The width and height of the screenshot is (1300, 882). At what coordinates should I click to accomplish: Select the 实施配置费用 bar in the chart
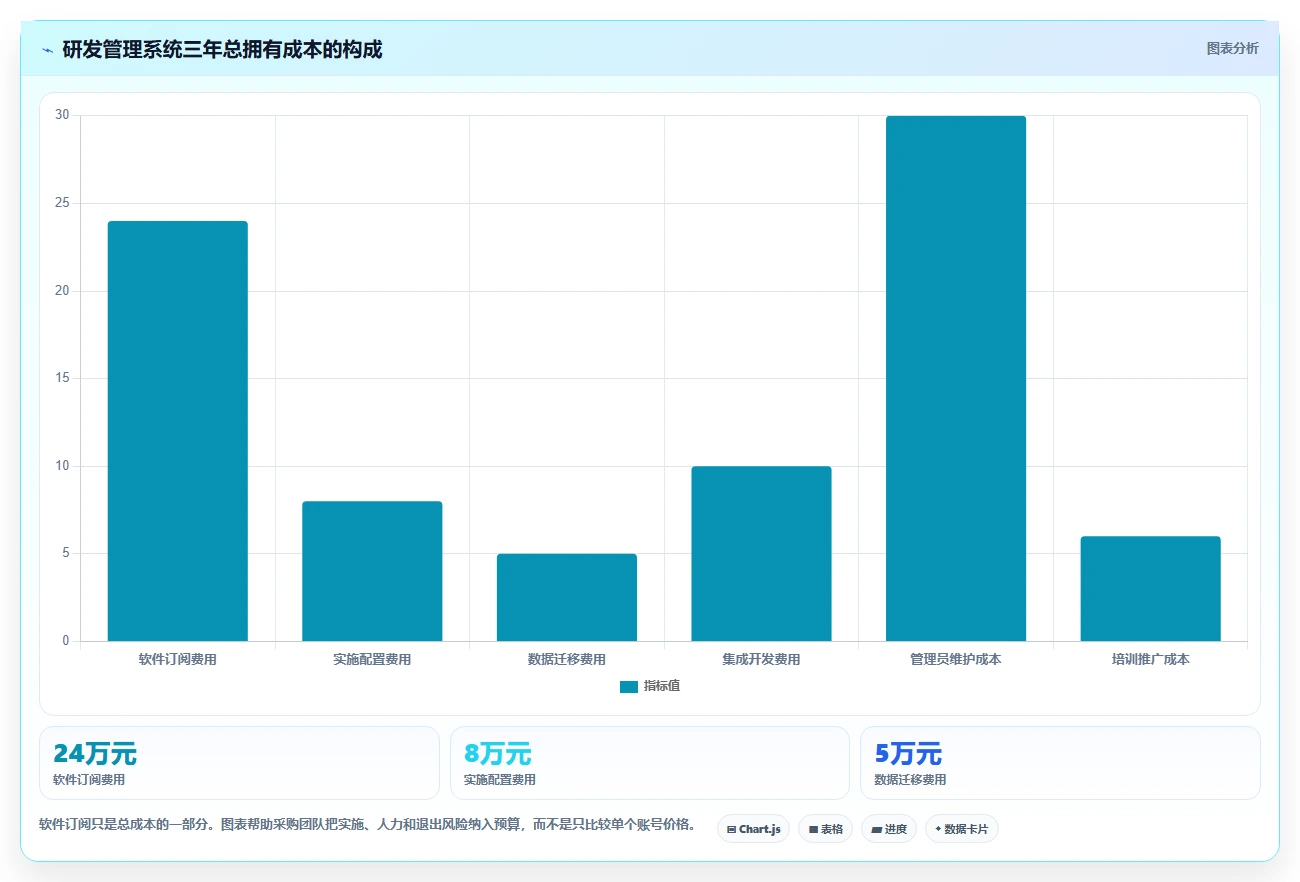coord(372,571)
